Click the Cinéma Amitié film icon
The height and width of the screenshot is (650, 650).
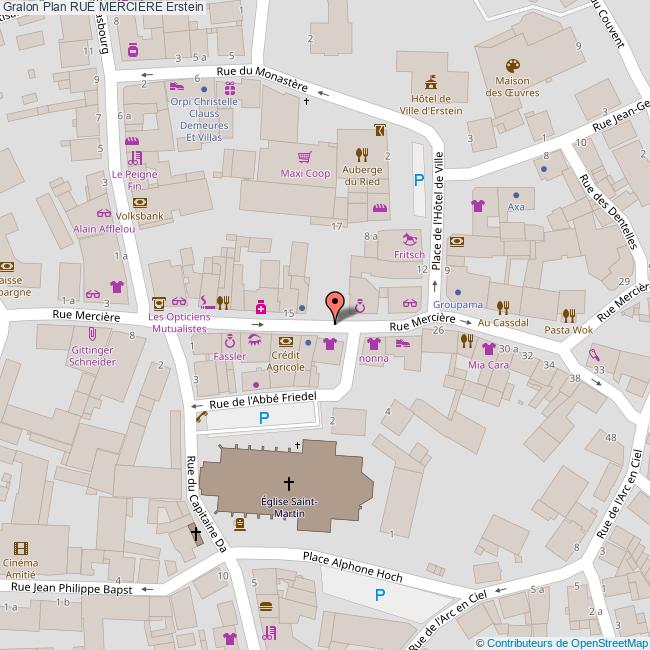20,546
